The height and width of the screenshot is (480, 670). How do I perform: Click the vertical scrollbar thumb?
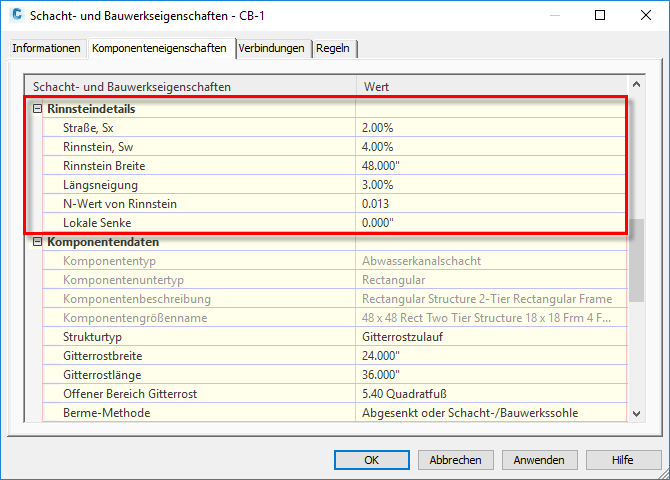[636, 261]
